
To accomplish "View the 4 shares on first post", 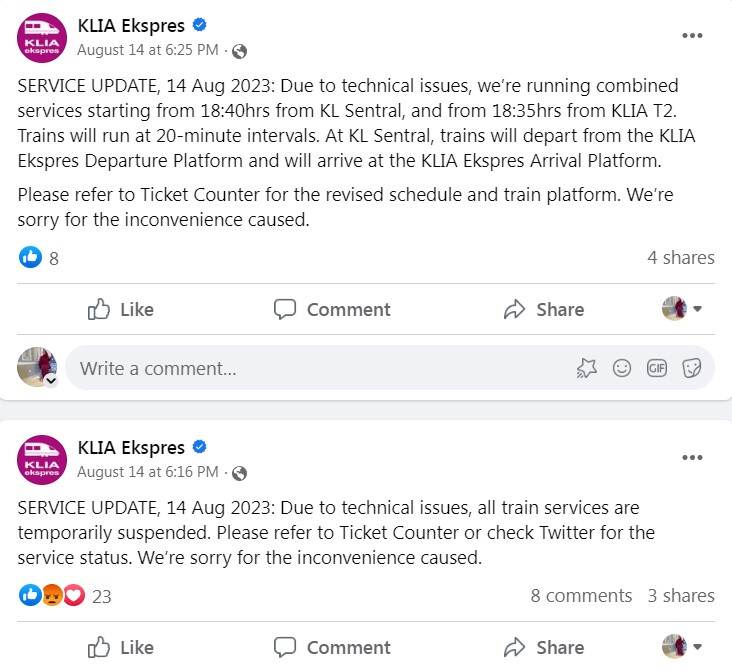I will point(680,258).
